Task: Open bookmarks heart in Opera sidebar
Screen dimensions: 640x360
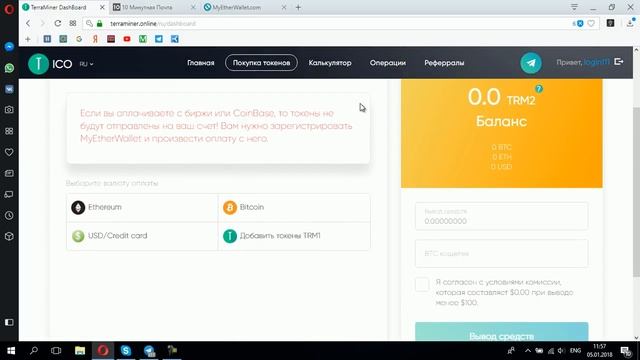Action: pyautogui.click(x=9, y=152)
